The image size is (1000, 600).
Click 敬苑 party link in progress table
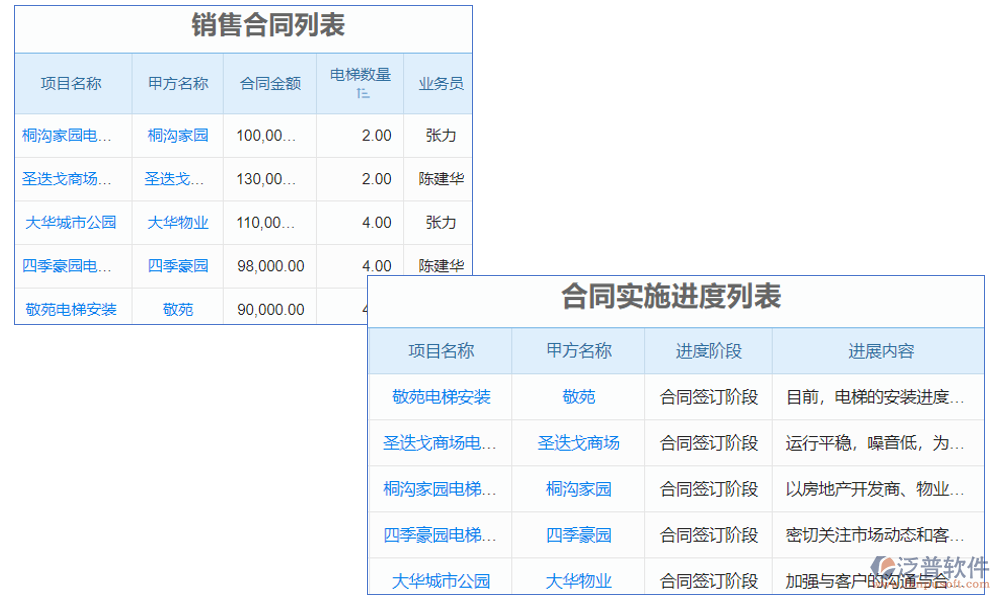point(578,397)
